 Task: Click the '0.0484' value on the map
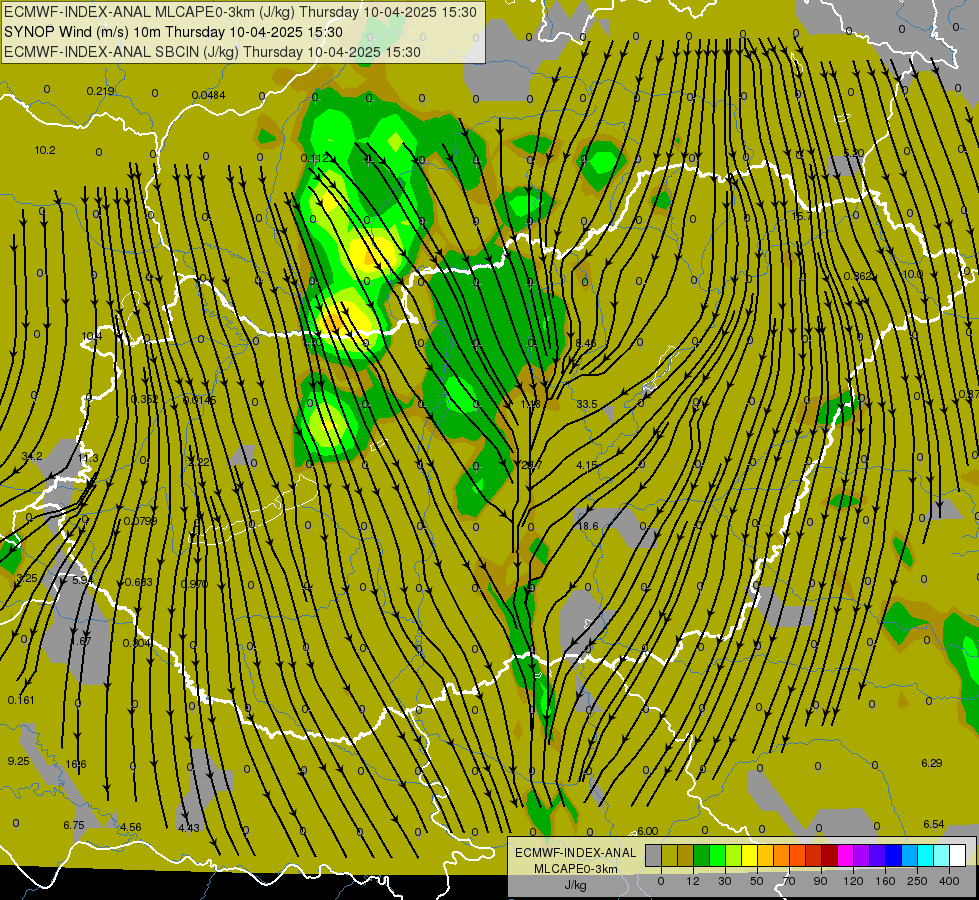209,95
